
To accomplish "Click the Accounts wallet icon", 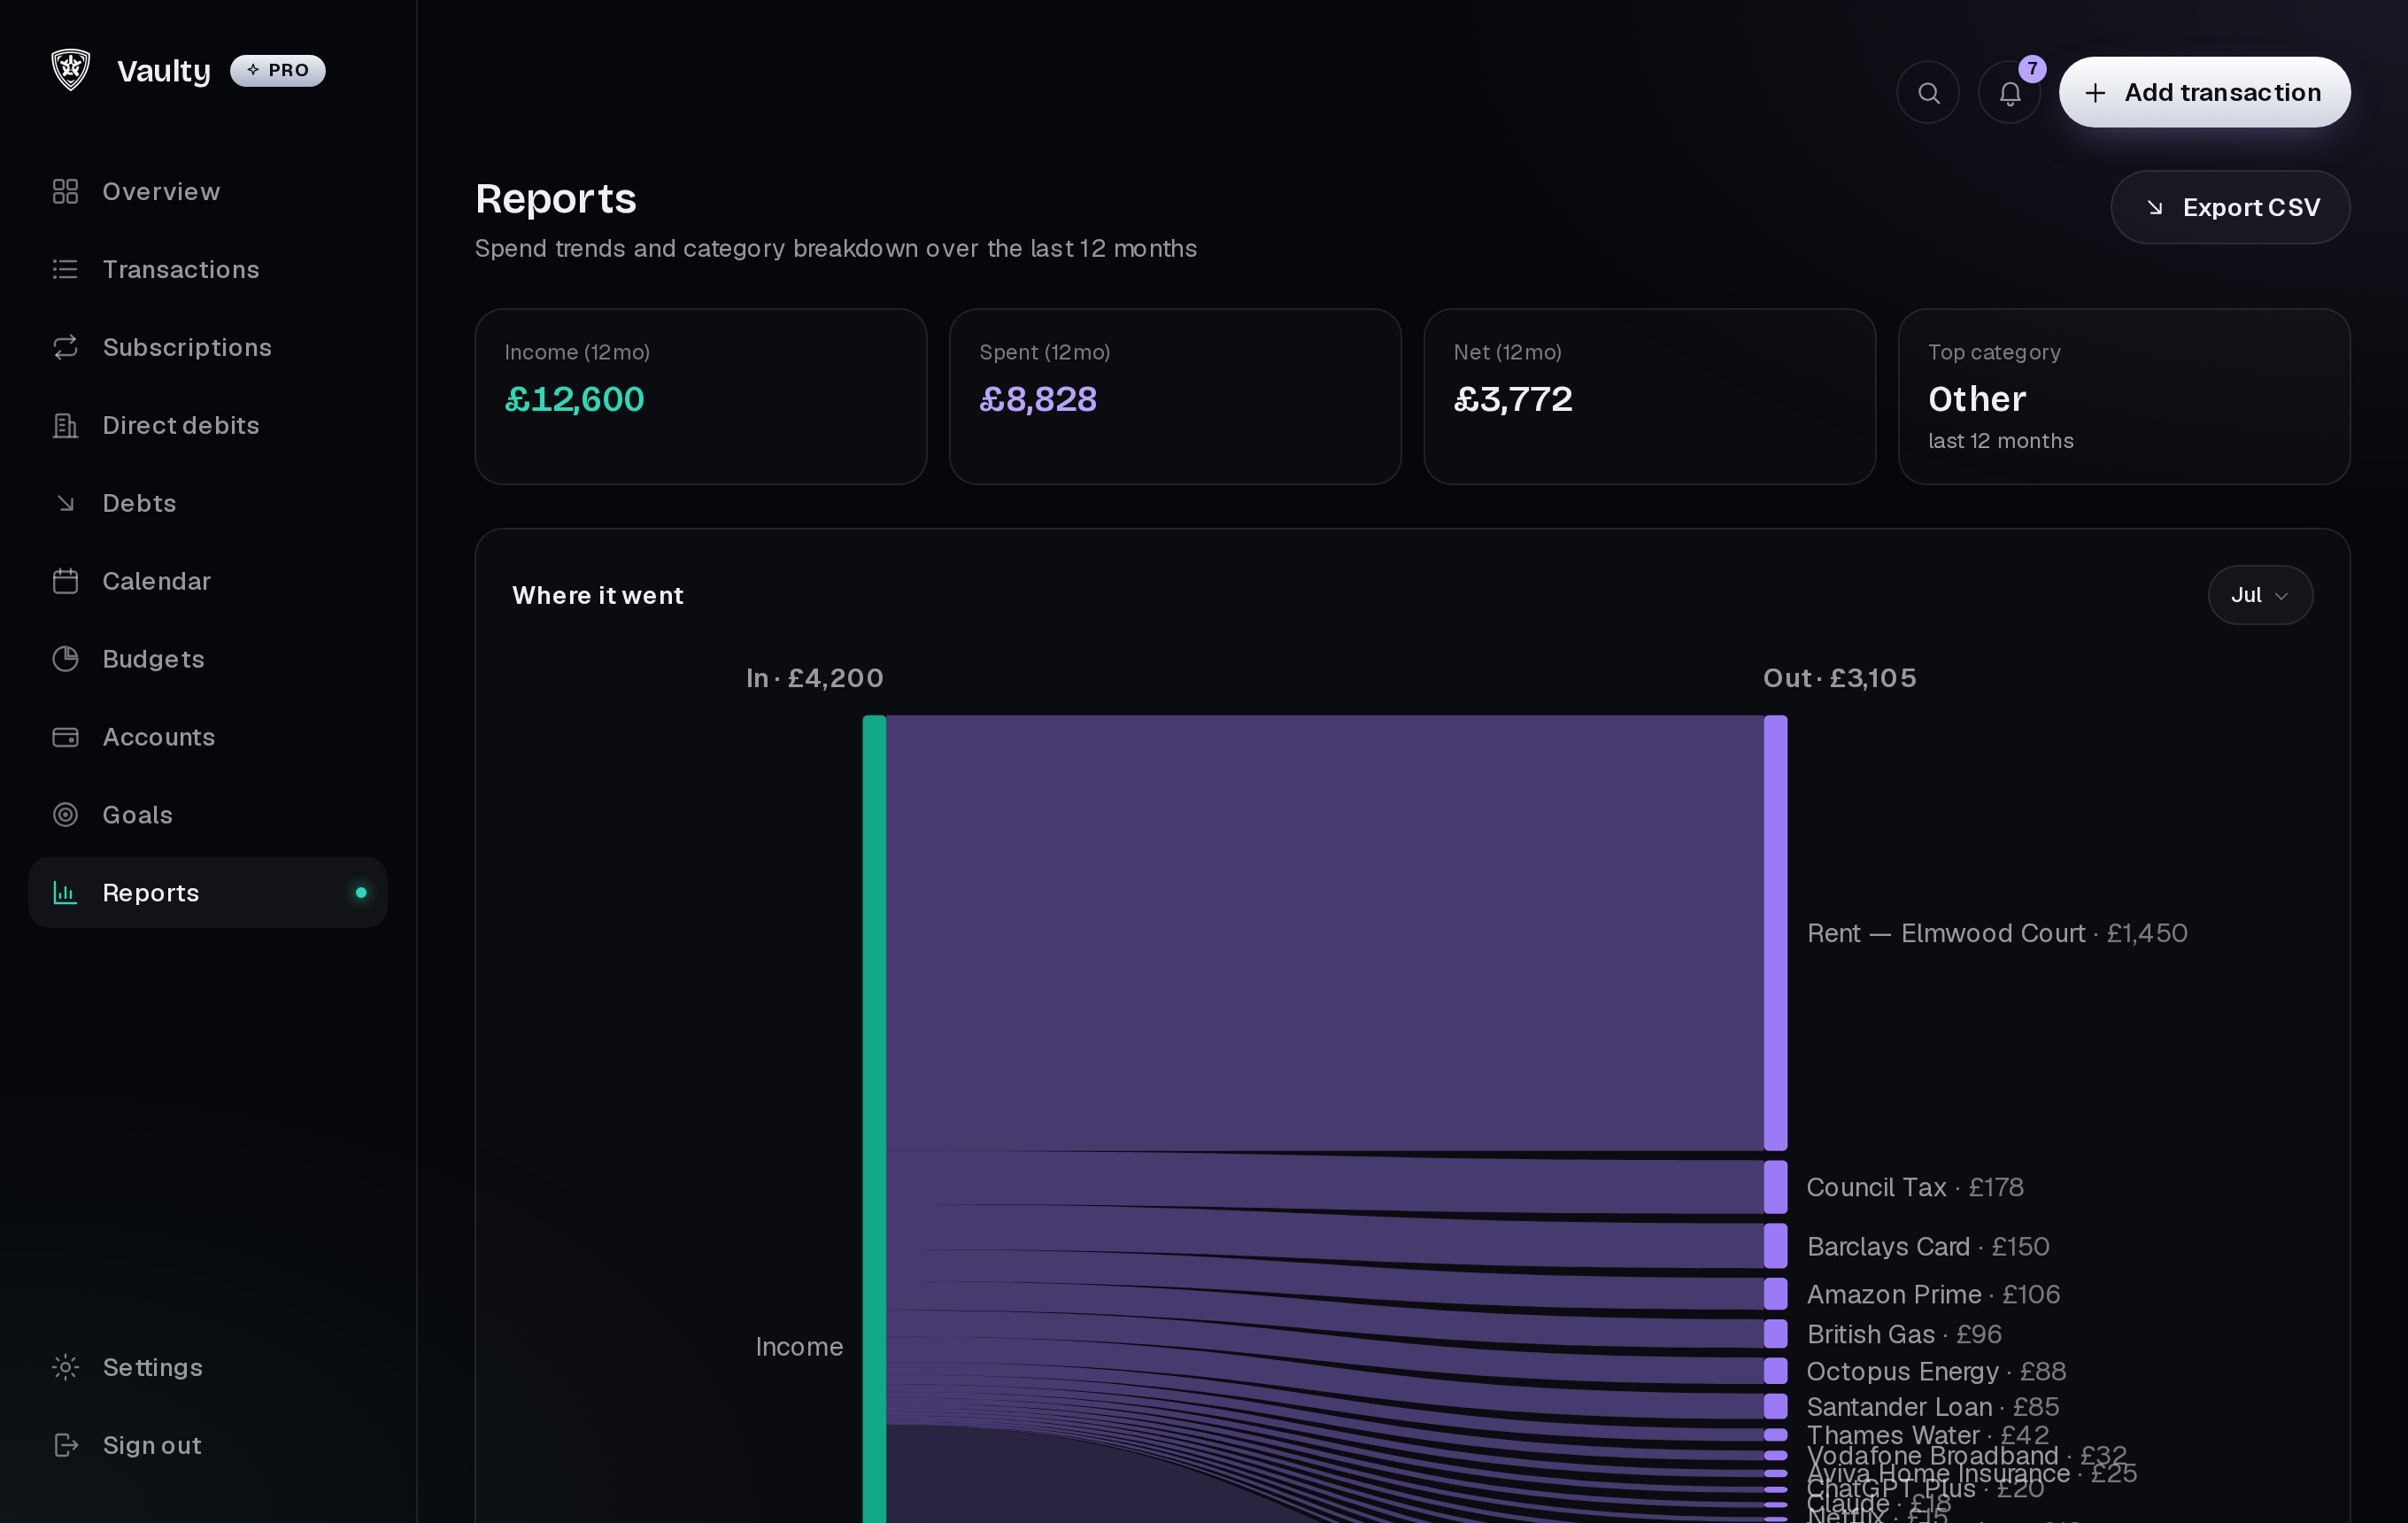I will coord(66,737).
